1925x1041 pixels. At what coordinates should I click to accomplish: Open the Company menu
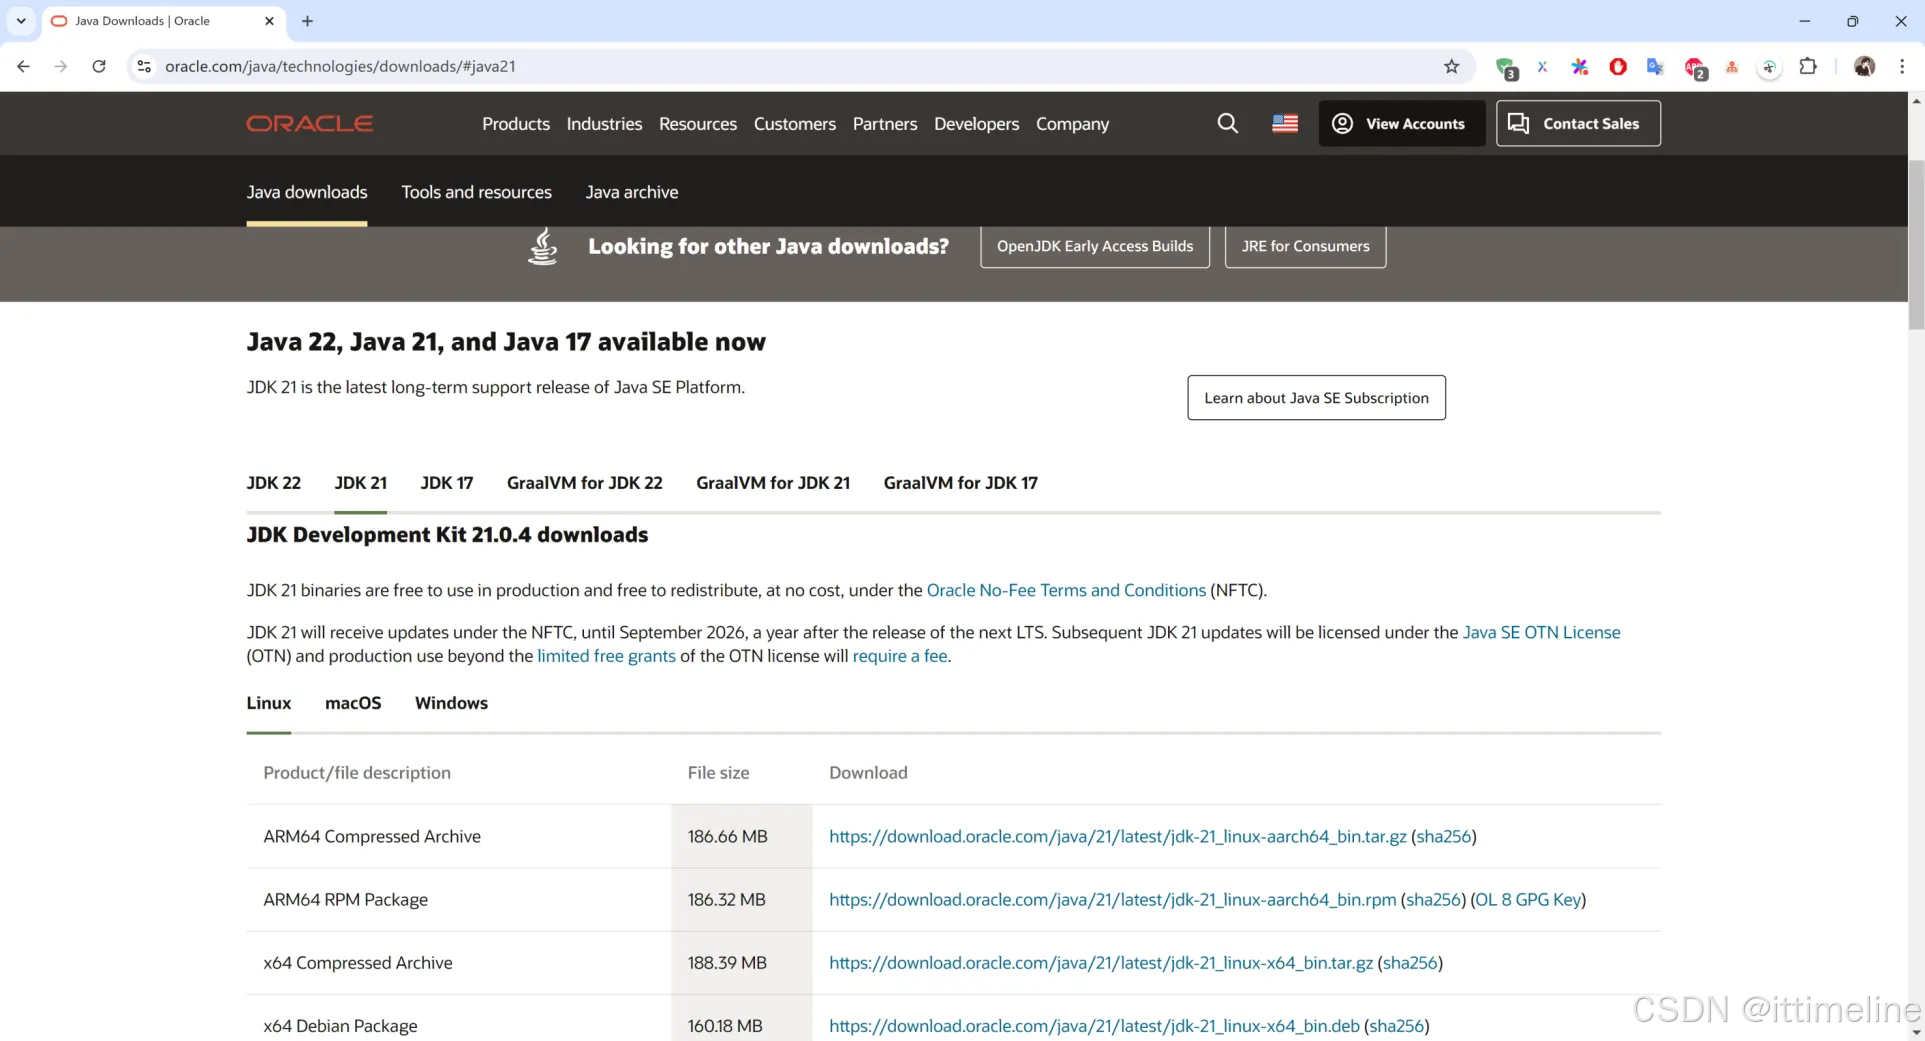1073,124
